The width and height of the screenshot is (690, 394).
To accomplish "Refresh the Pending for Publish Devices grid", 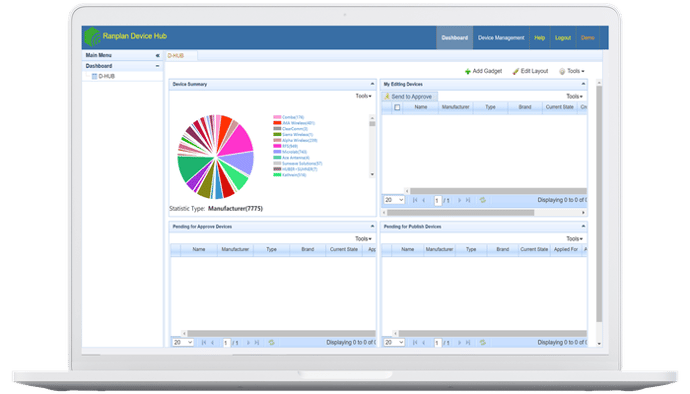I will [x=483, y=342].
